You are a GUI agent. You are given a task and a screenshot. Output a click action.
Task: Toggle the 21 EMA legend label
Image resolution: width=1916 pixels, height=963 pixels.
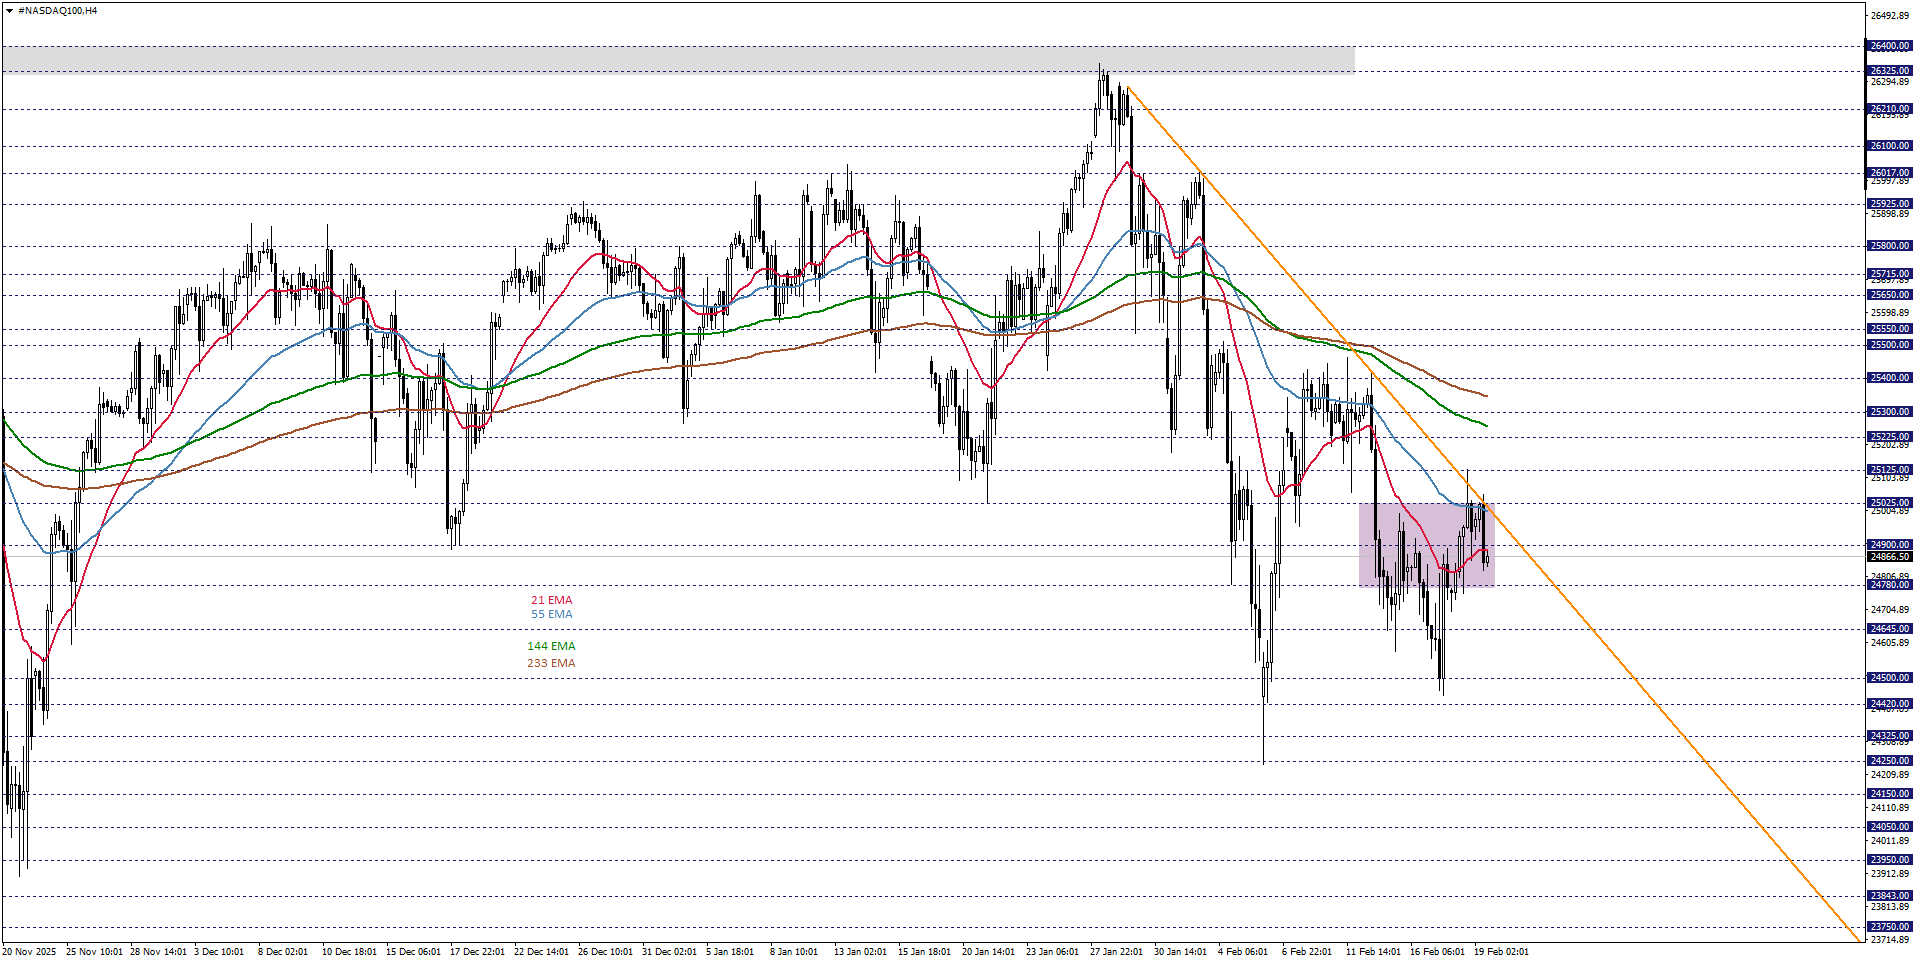click(x=551, y=600)
